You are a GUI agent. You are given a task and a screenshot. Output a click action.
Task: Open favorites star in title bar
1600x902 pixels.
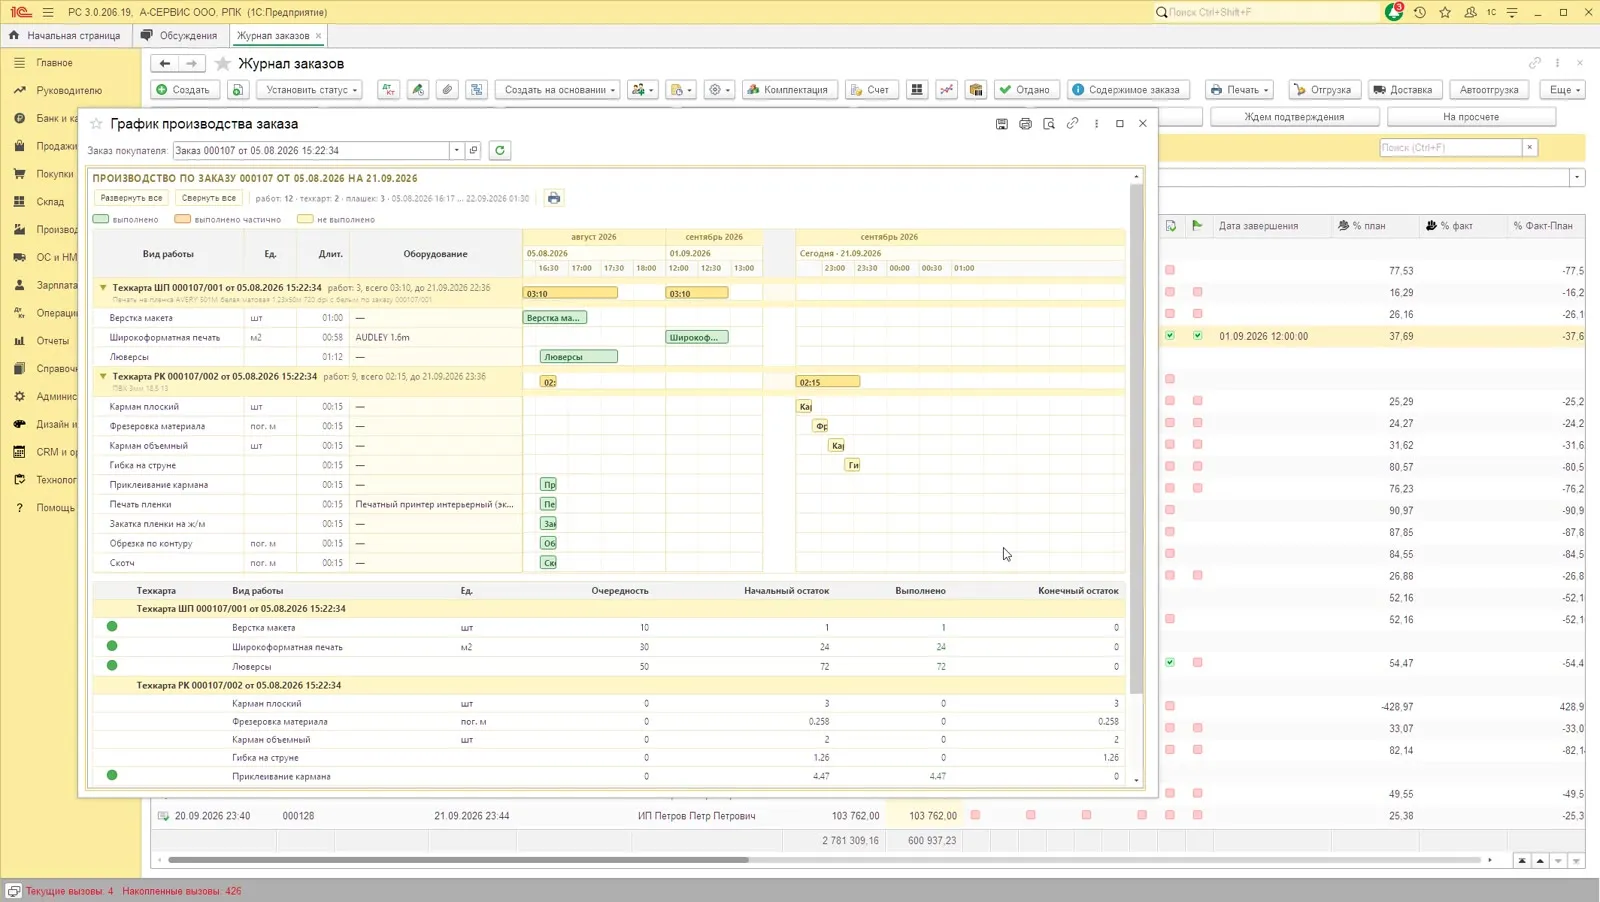point(1445,12)
